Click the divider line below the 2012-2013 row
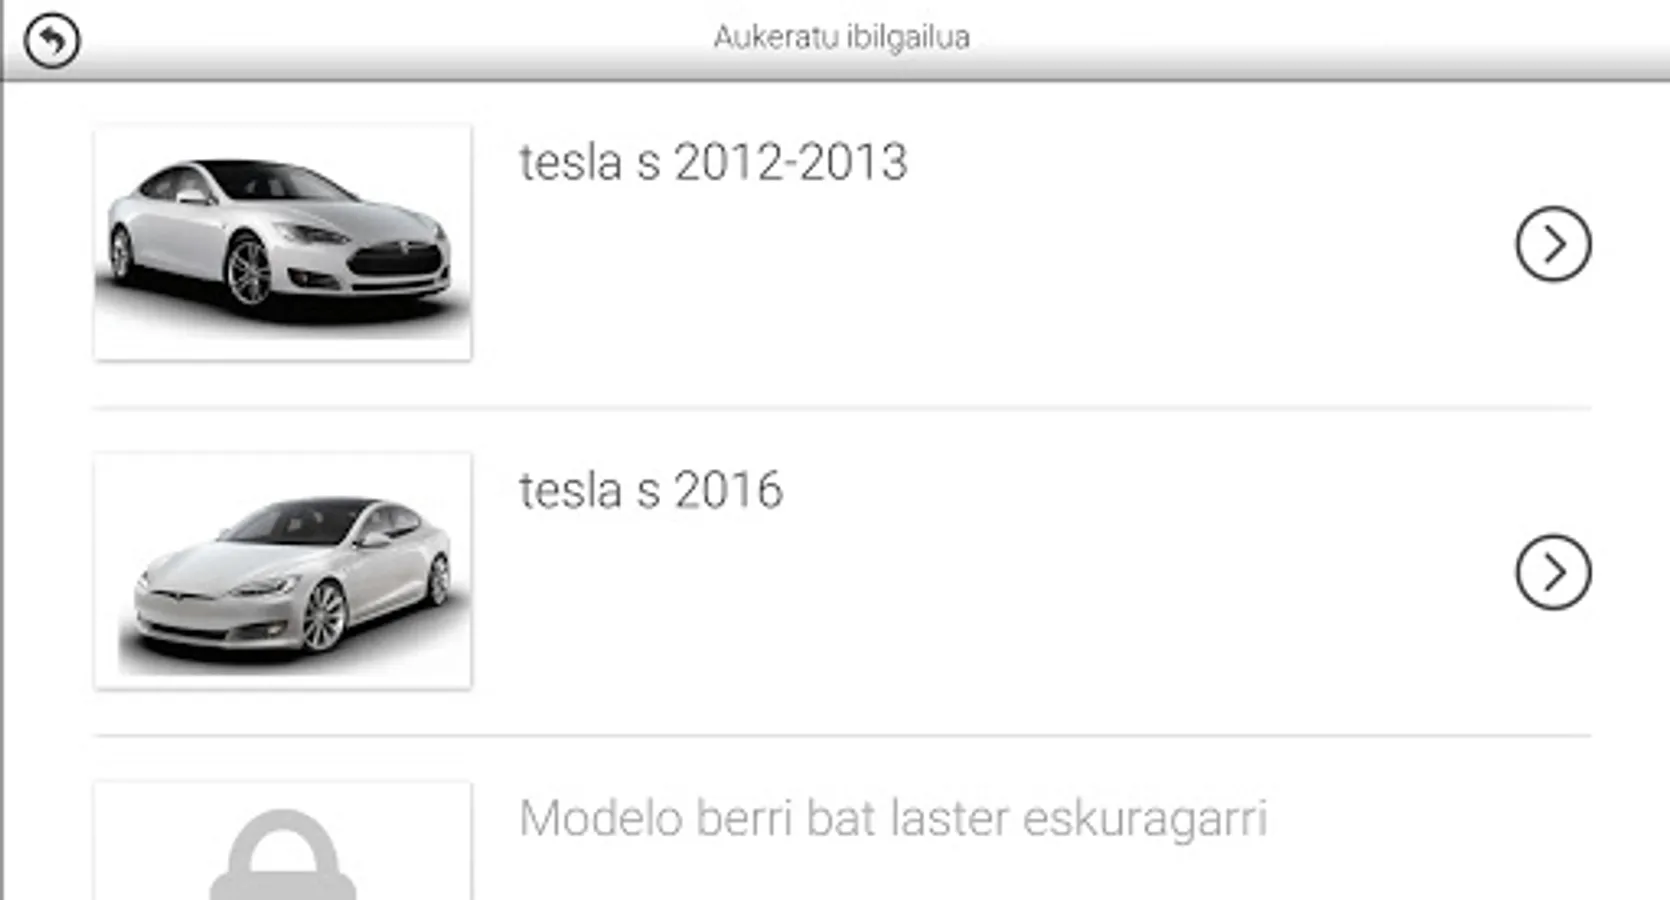1670x900 pixels. pos(842,408)
